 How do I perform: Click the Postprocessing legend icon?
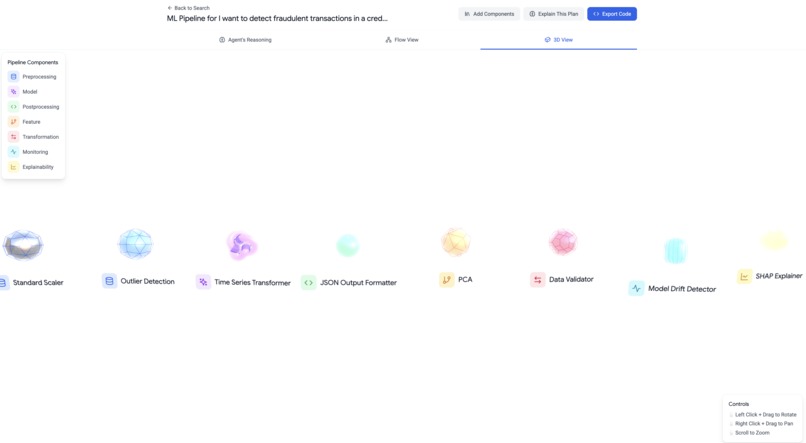(x=13, y=107)
